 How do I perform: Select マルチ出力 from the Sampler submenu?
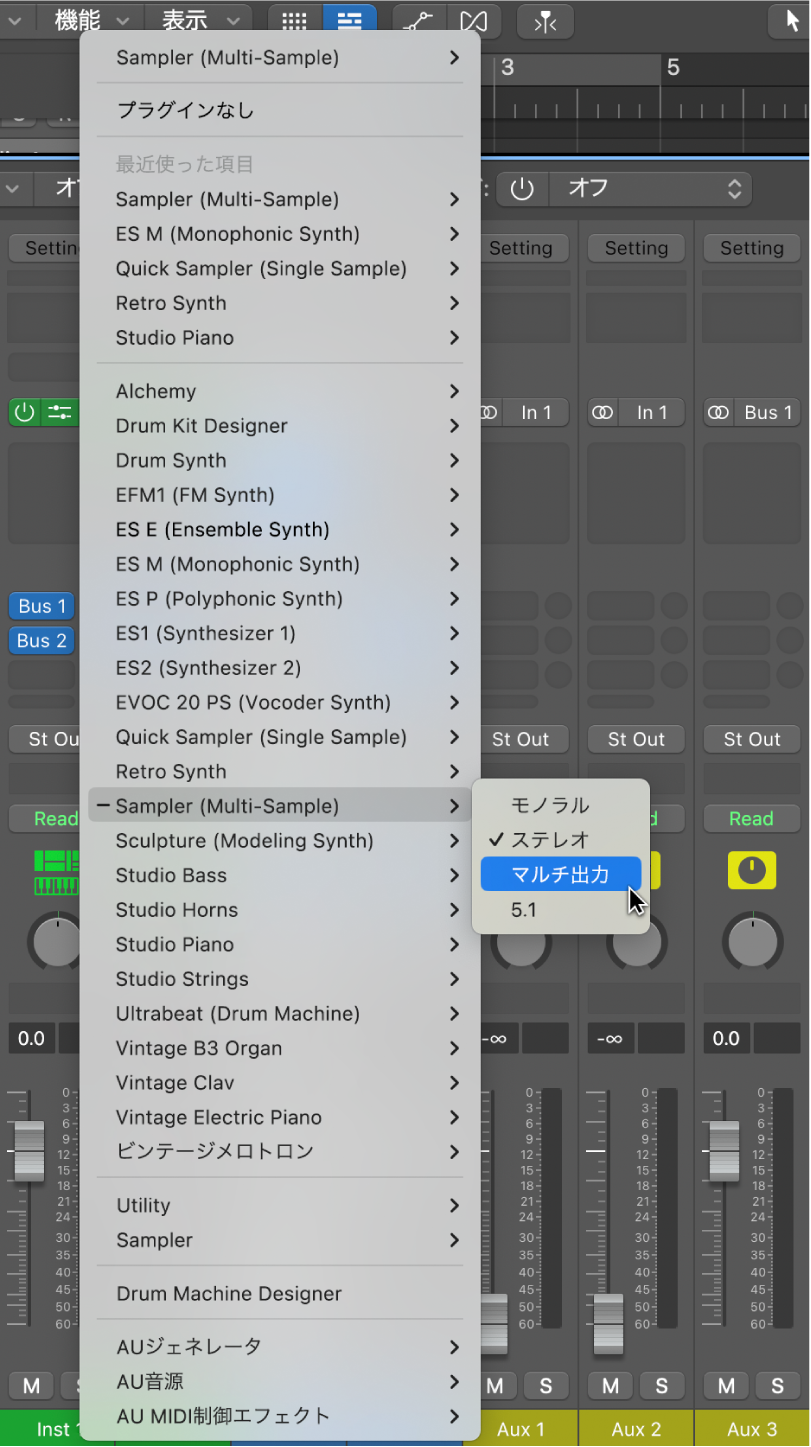(561, 872)
